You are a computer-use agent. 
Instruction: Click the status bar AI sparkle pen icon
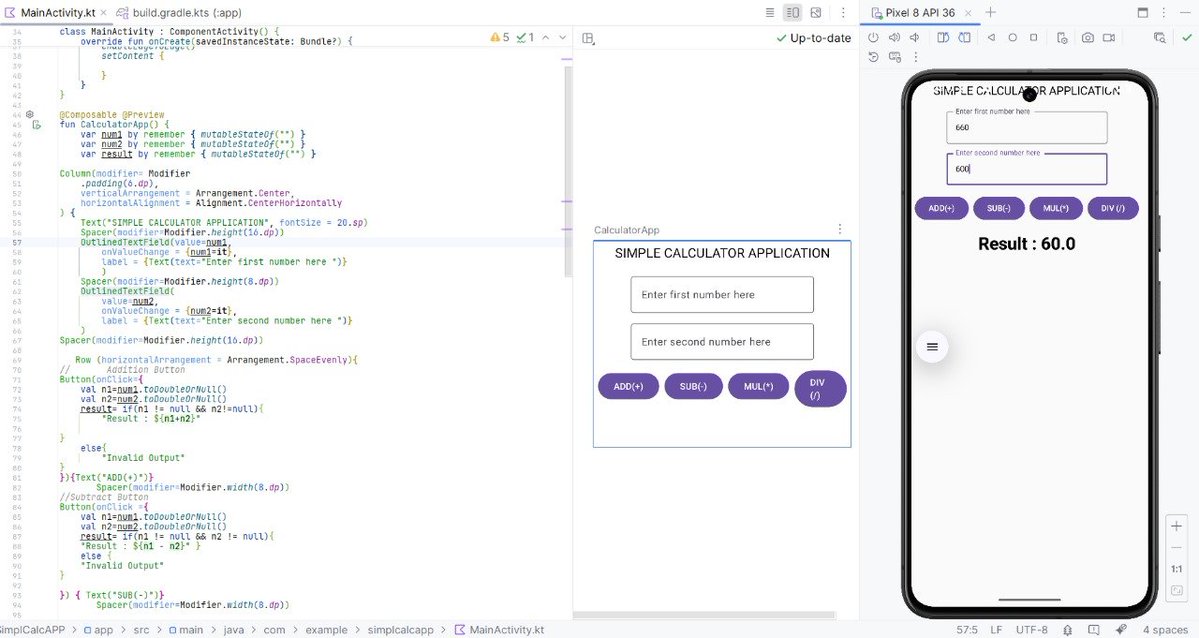[1120, 630]
